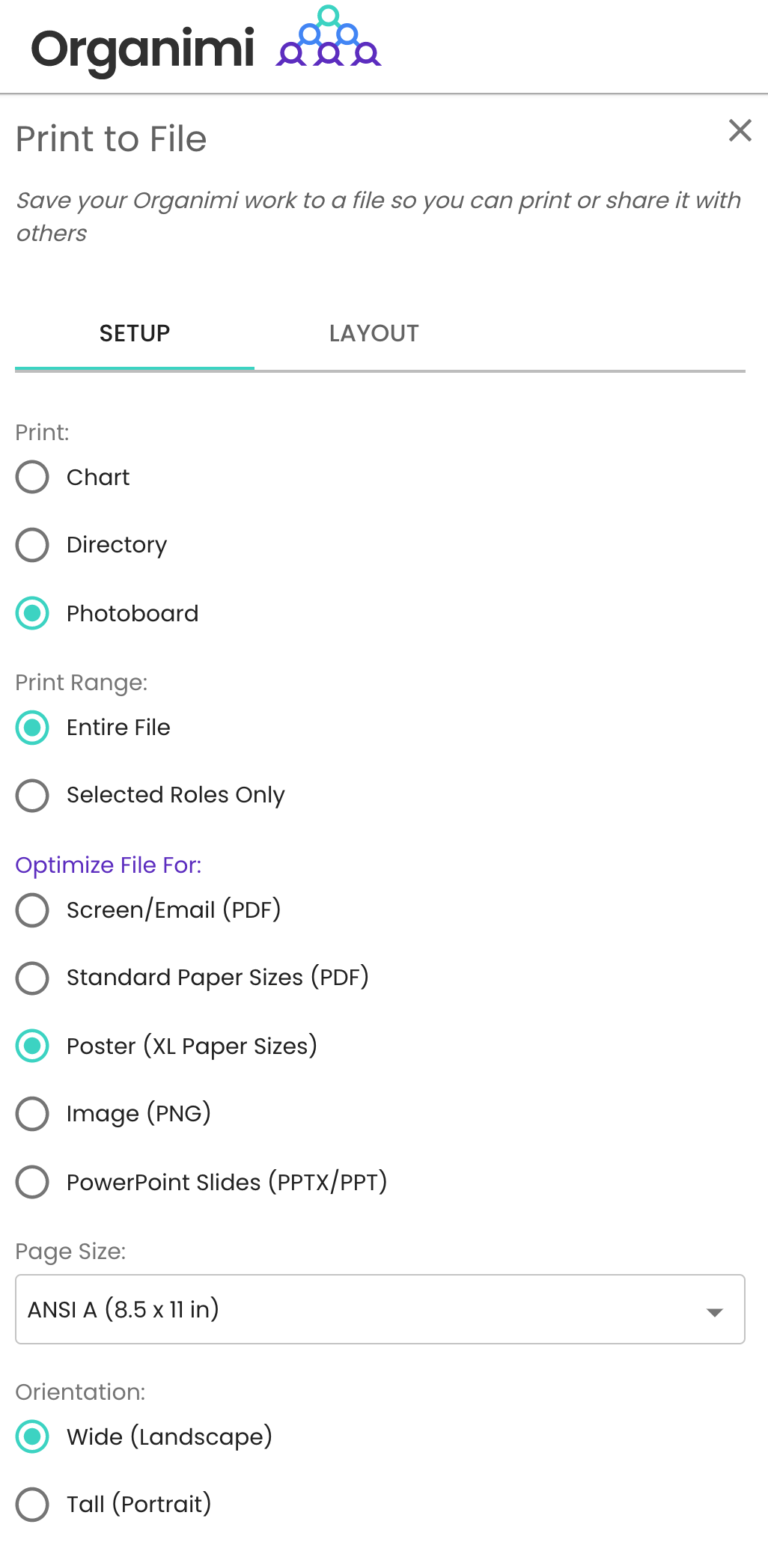The image size is (768, 1551).
Task: Open the Page Size dropdown
Action: [380, 1308]
